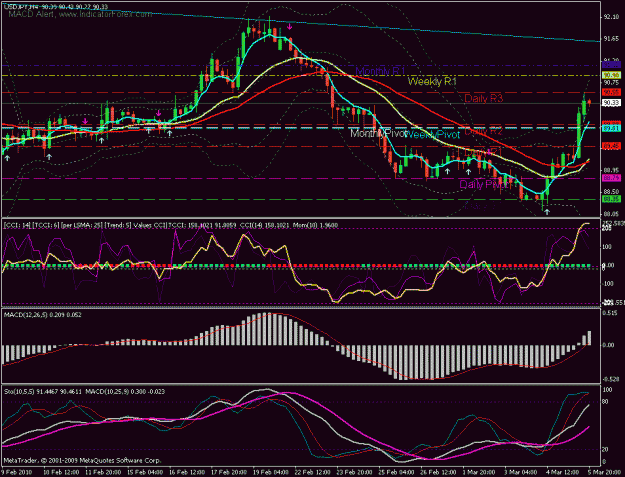The width and height of the screenshot is (625, 477).
Task: Click the 16 Feb 12:00 time label
Action: (x=186, y=472)
